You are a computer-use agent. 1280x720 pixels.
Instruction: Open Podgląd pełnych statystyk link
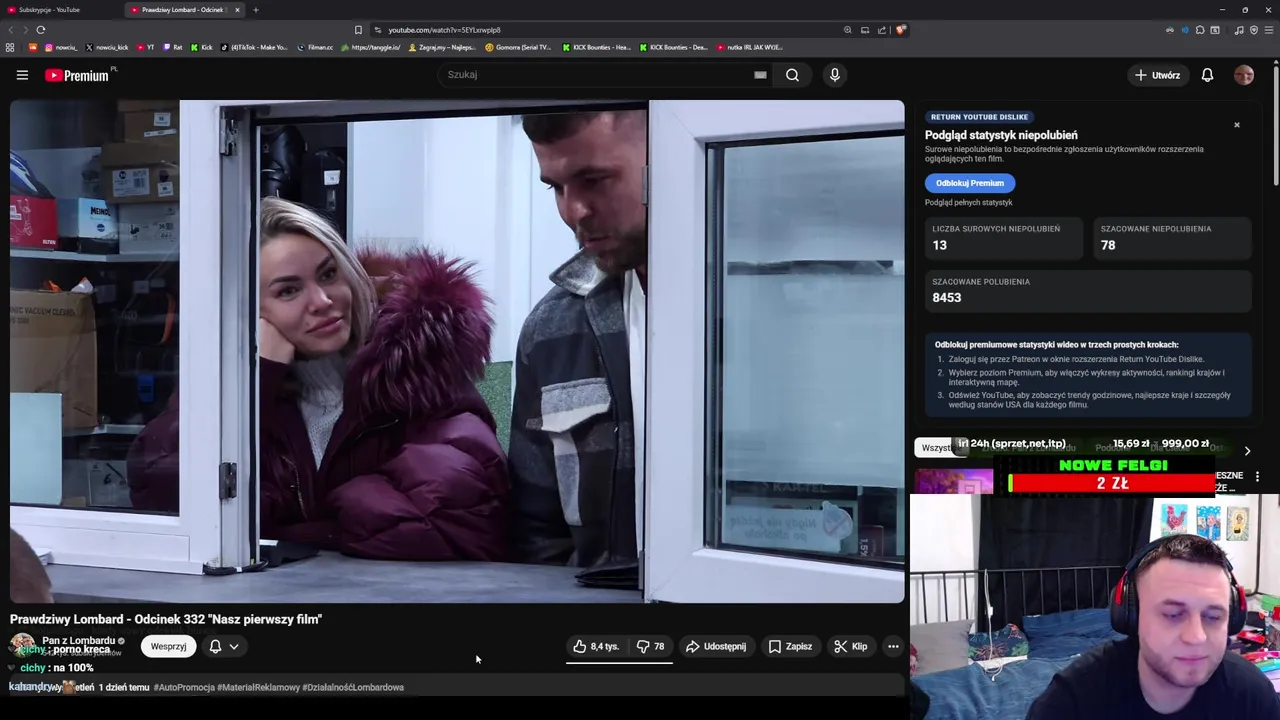click(968, 202)
